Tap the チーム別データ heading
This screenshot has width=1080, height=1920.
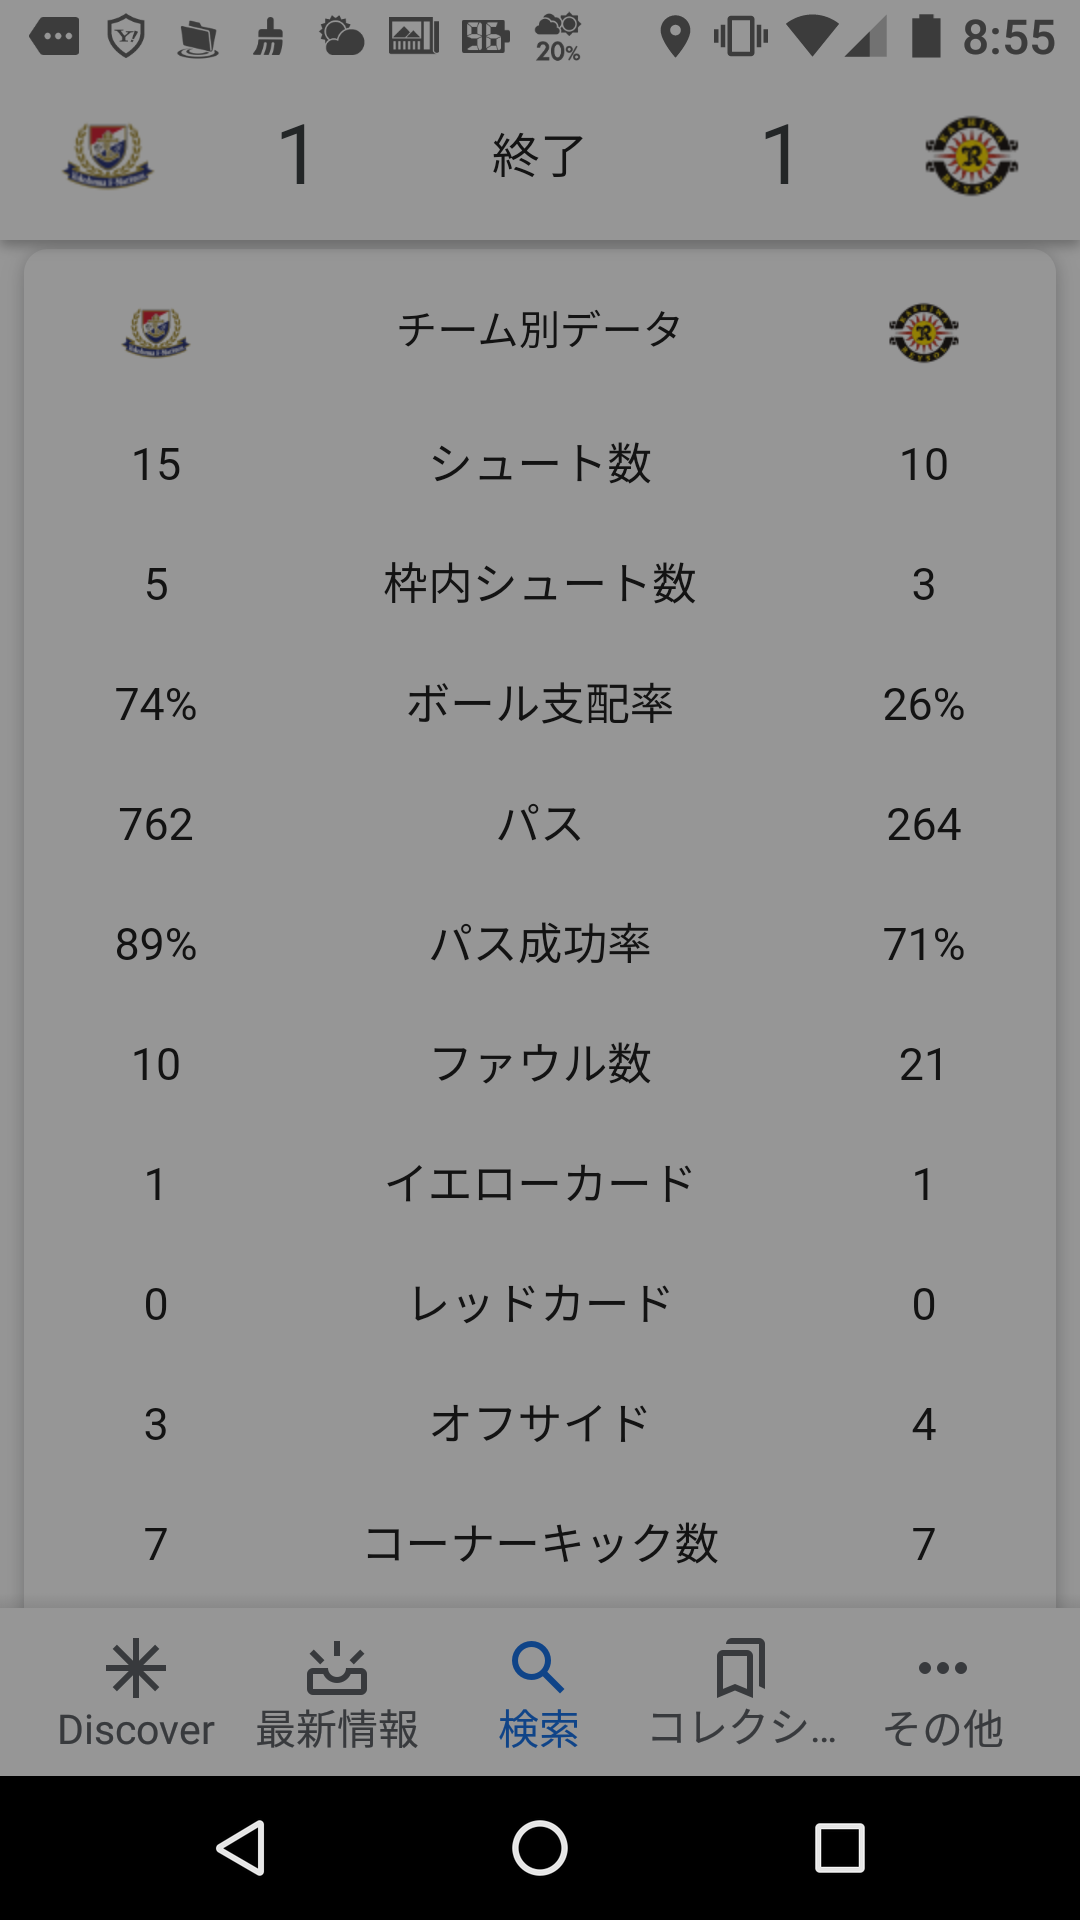click(x=539, y=330)
